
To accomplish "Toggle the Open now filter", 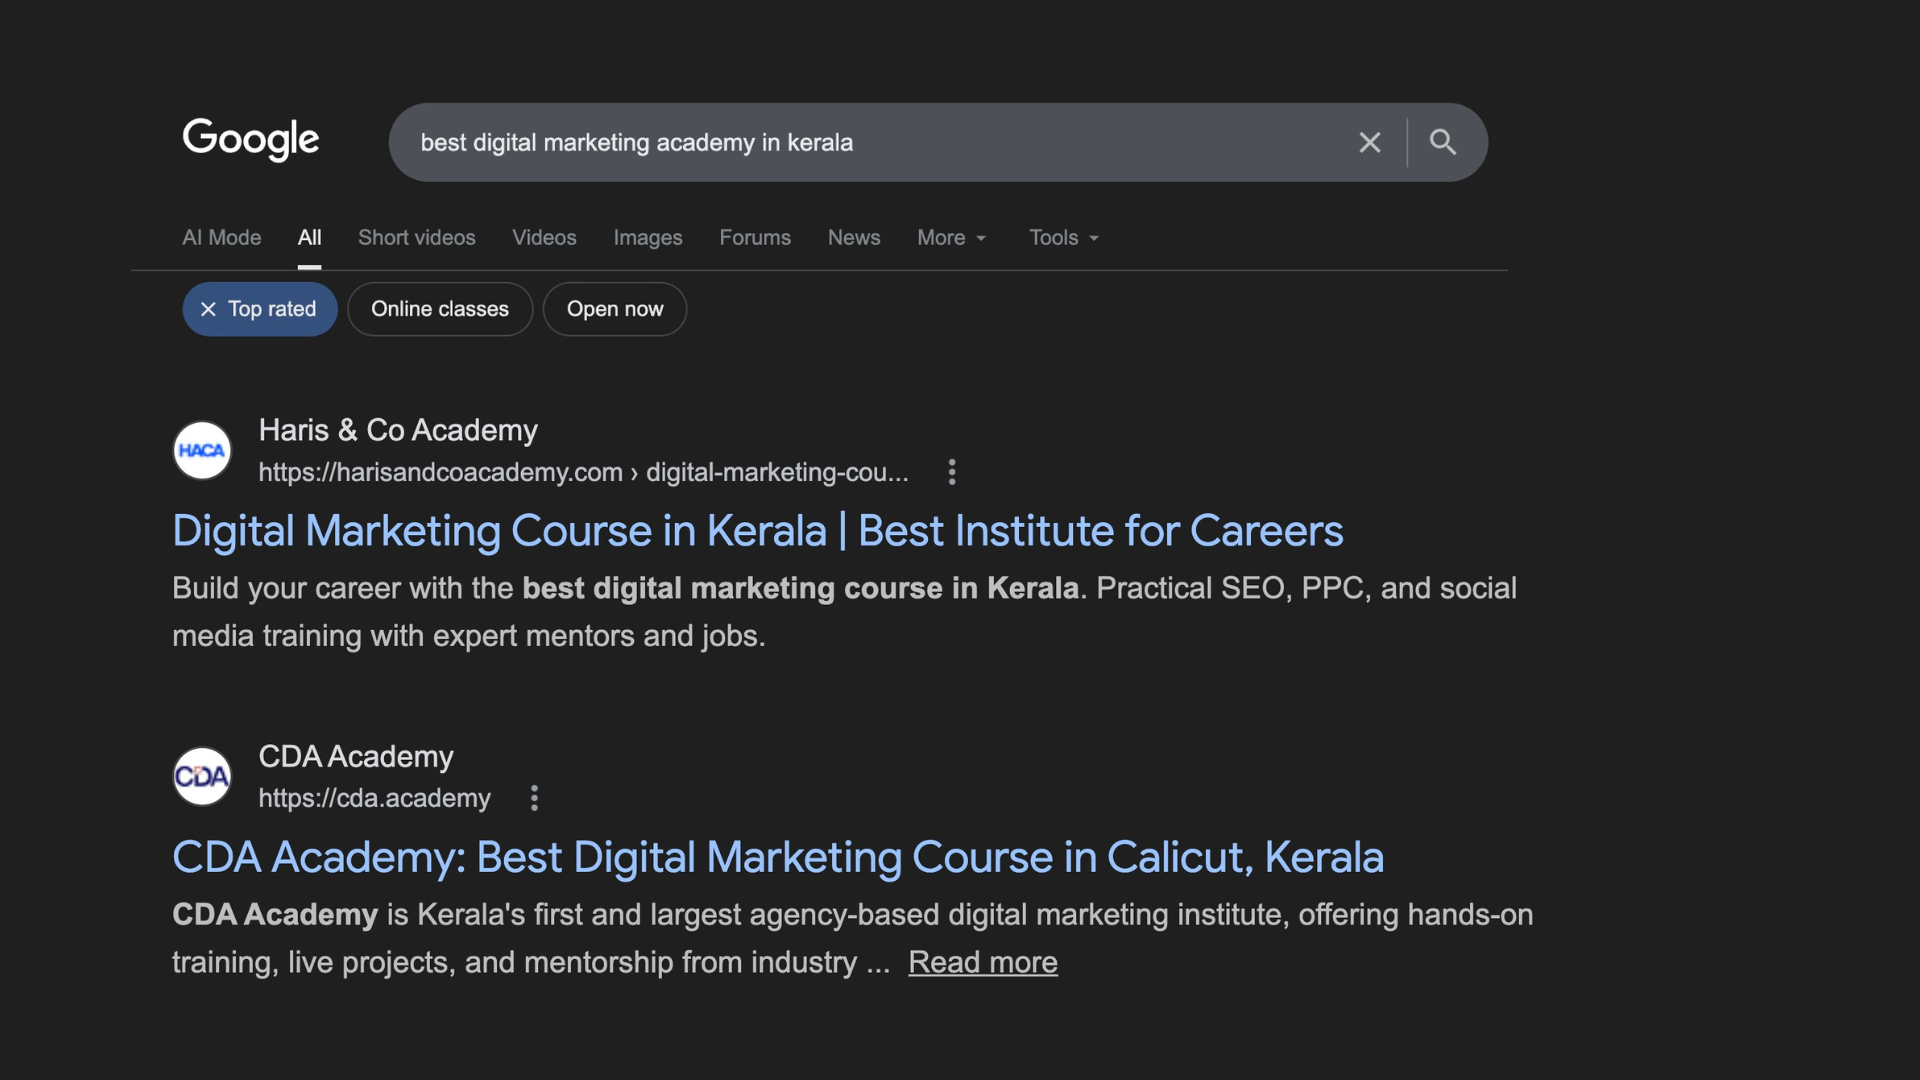I will [x=614, y=310].
